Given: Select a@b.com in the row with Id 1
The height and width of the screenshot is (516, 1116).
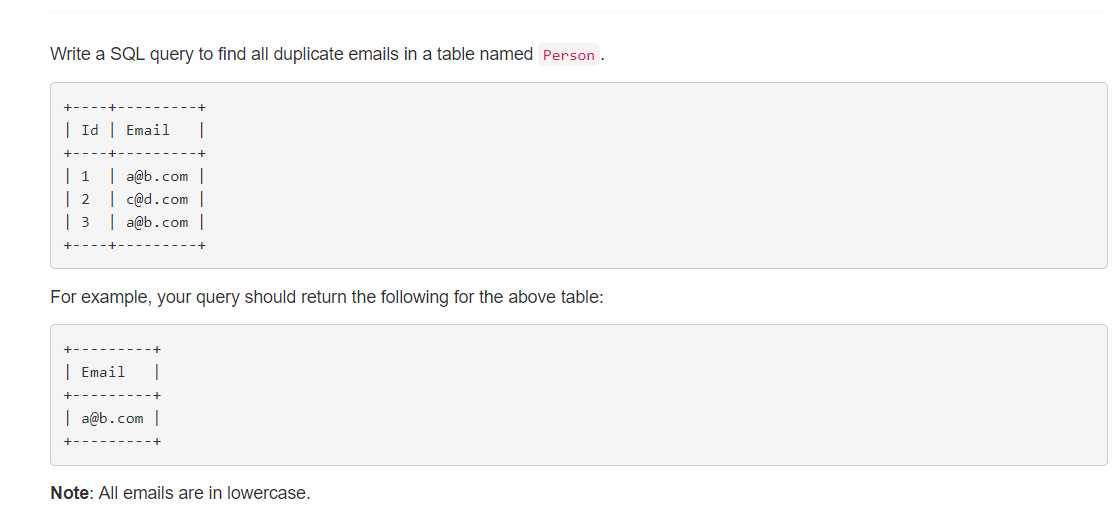Looking at the screenshot, I should [x=157, y=177].
